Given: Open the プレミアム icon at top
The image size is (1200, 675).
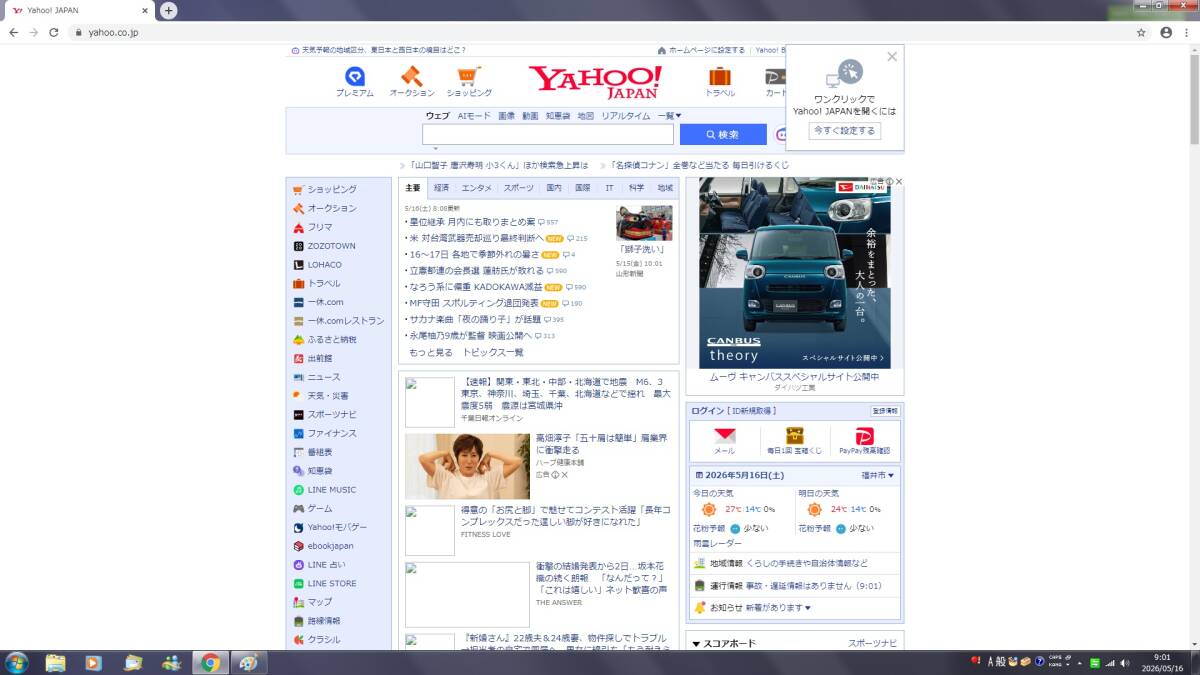Looking at the screenshot, I should tap(354, 77).
